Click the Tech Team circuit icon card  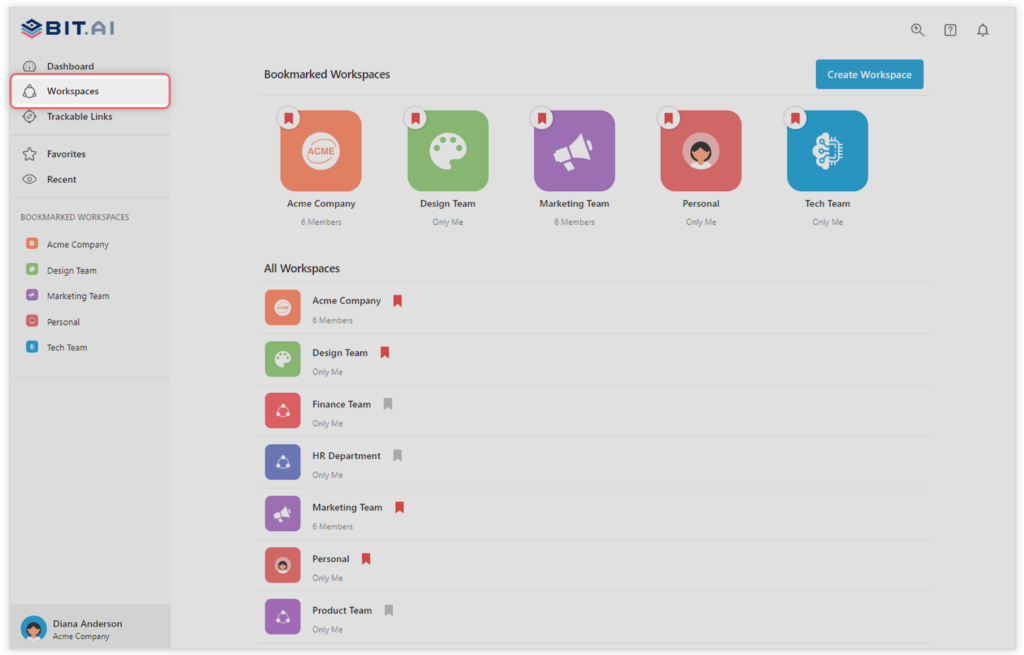point(827,150)
